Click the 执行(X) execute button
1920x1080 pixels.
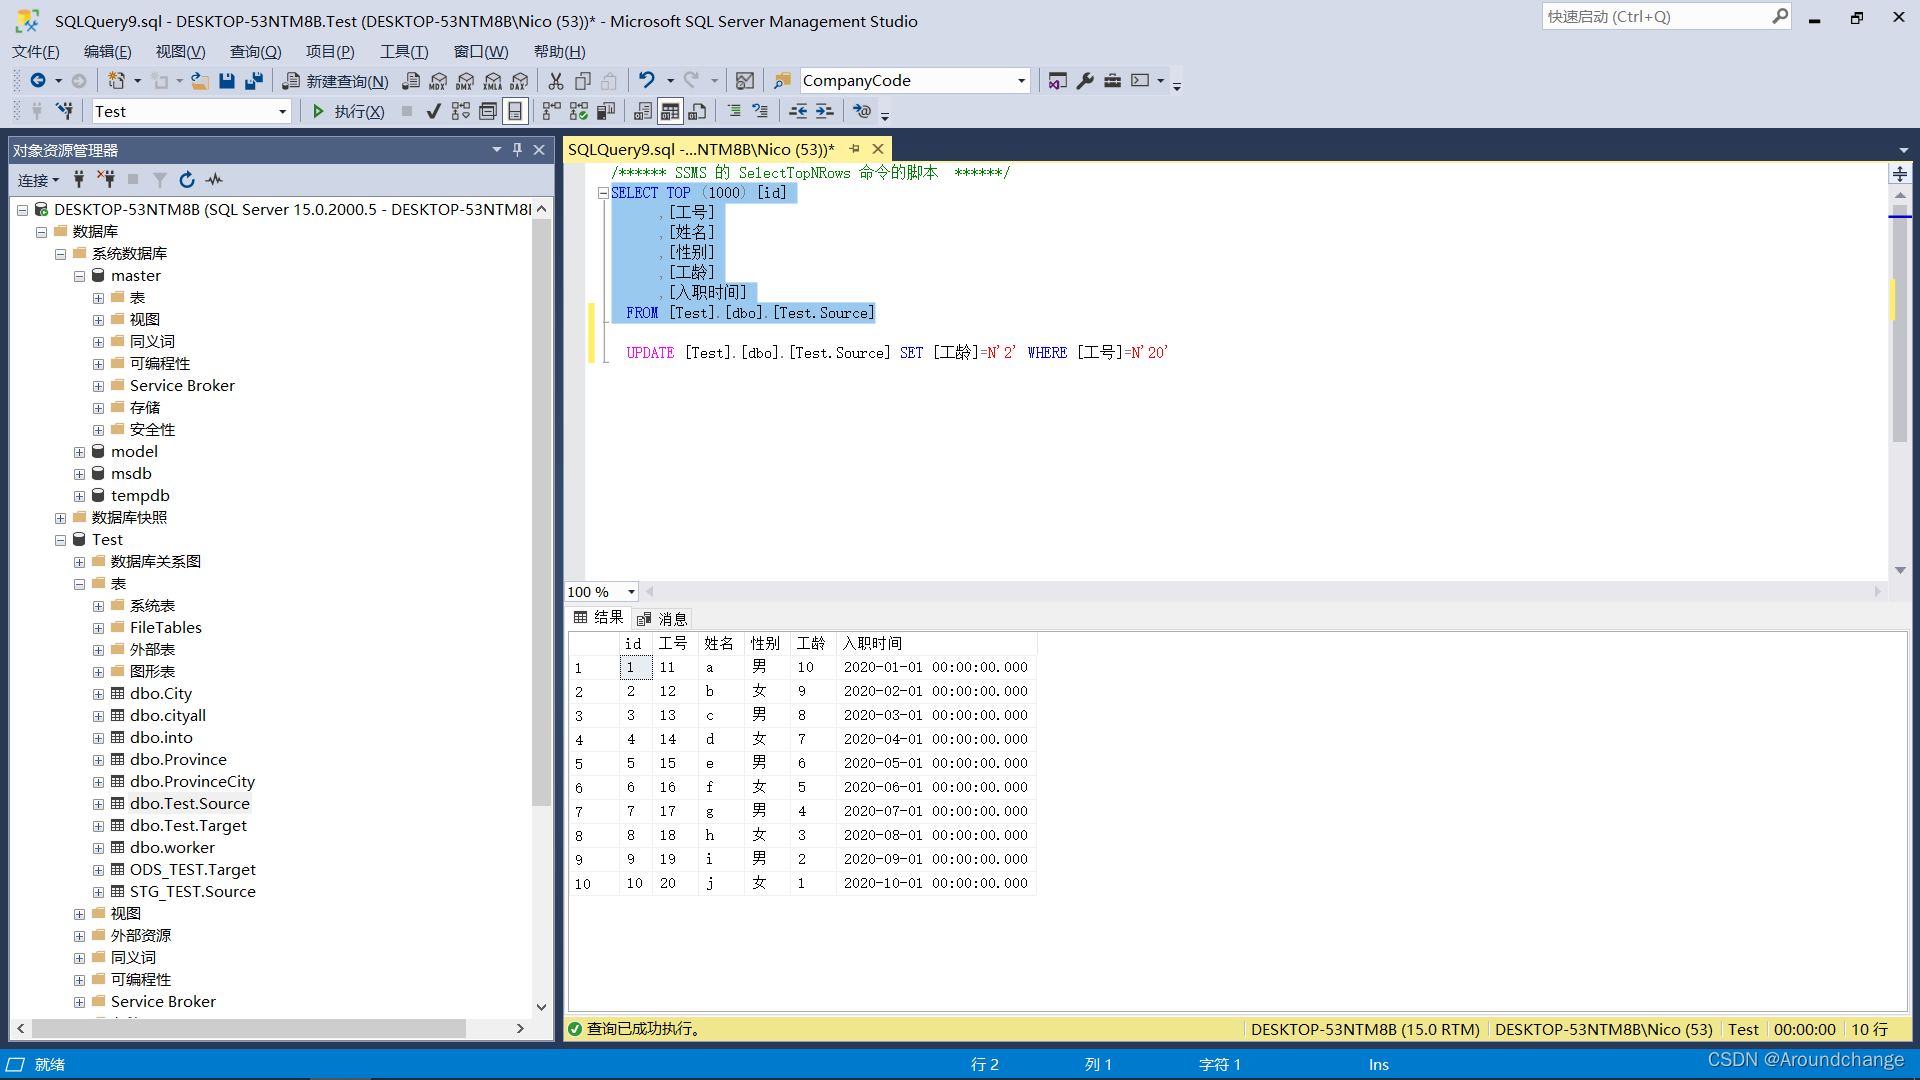tap(348, 111)
